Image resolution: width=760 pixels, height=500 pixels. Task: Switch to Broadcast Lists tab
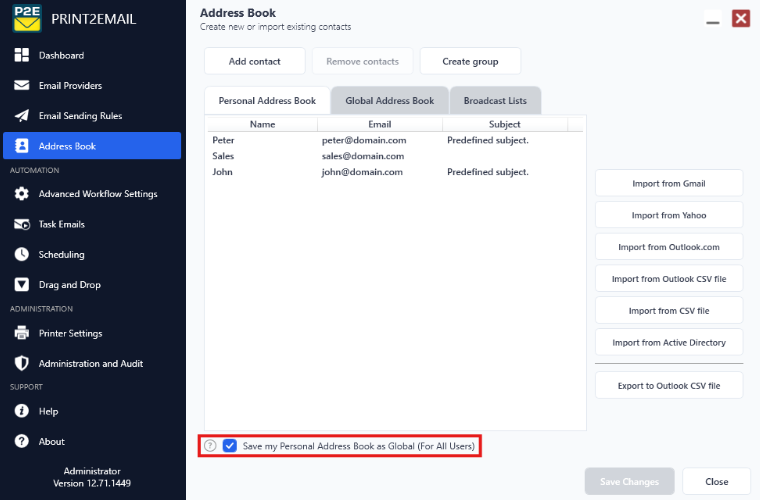pyautogui.click(x=495, y=100)
